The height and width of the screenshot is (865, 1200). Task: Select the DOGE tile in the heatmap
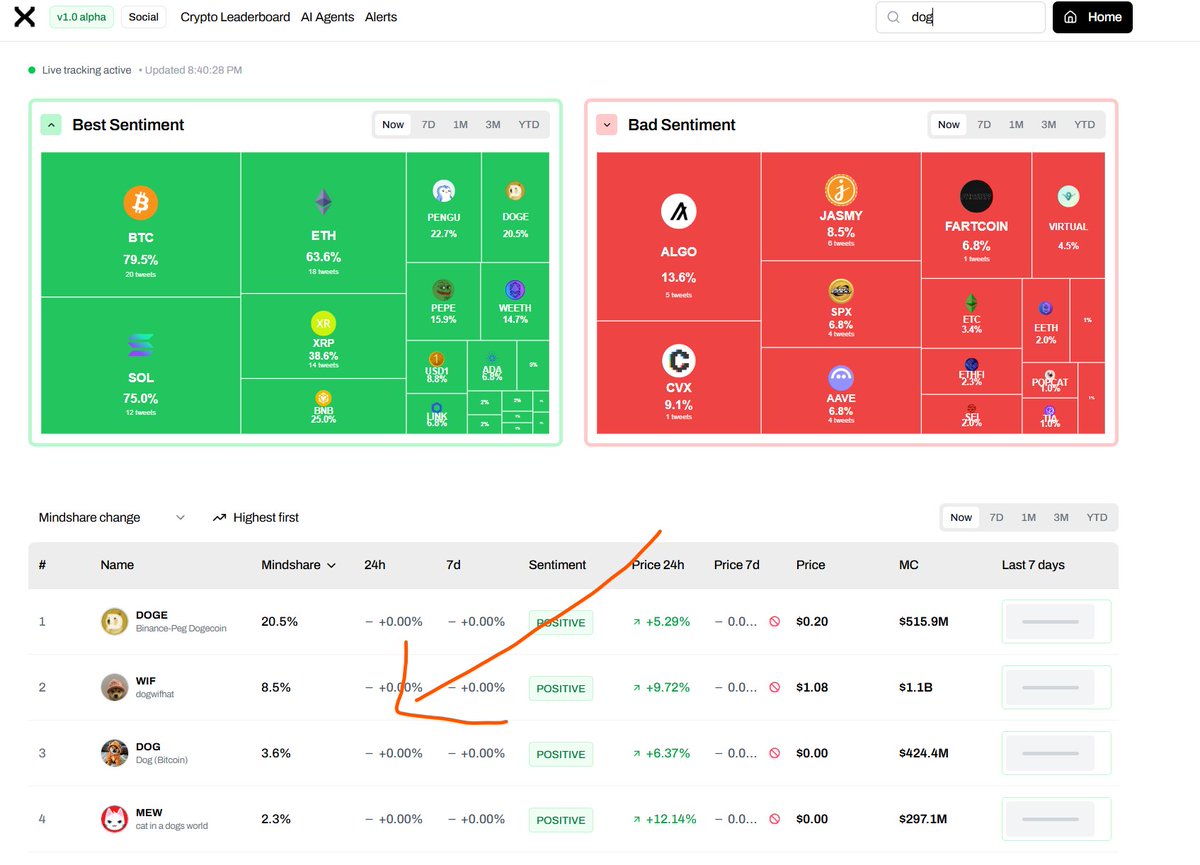515,207
